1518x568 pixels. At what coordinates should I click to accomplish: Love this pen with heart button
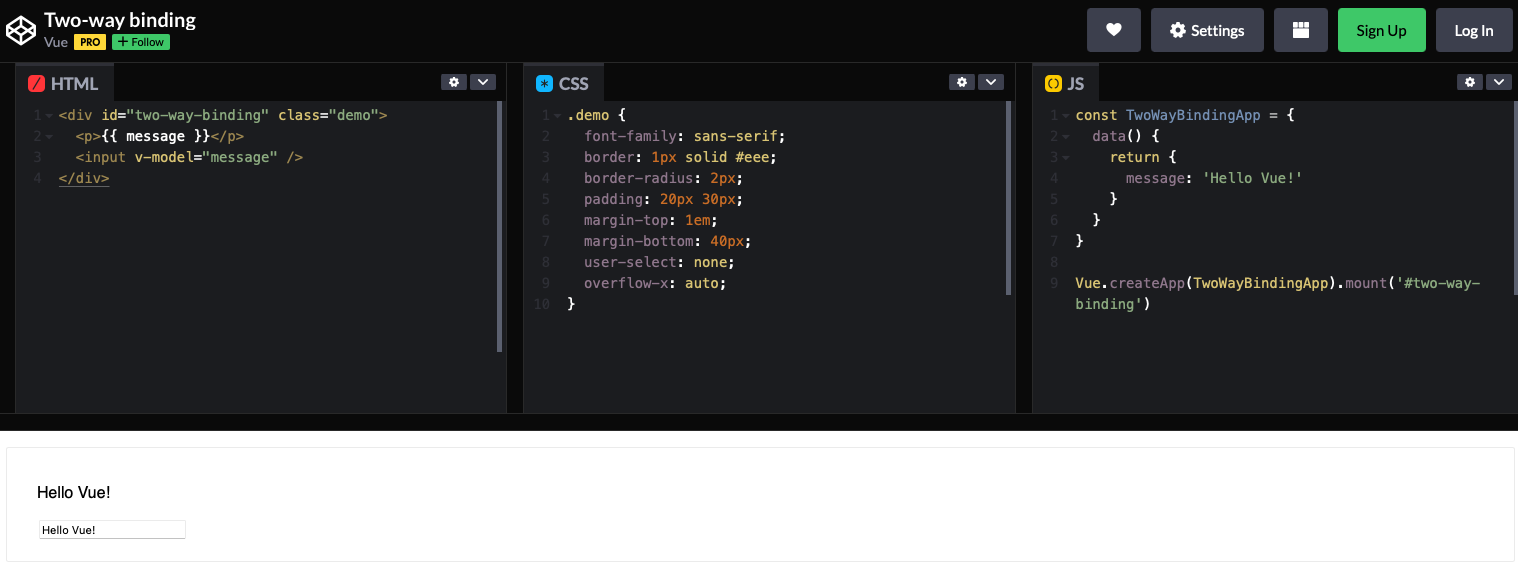point(1114,30)
